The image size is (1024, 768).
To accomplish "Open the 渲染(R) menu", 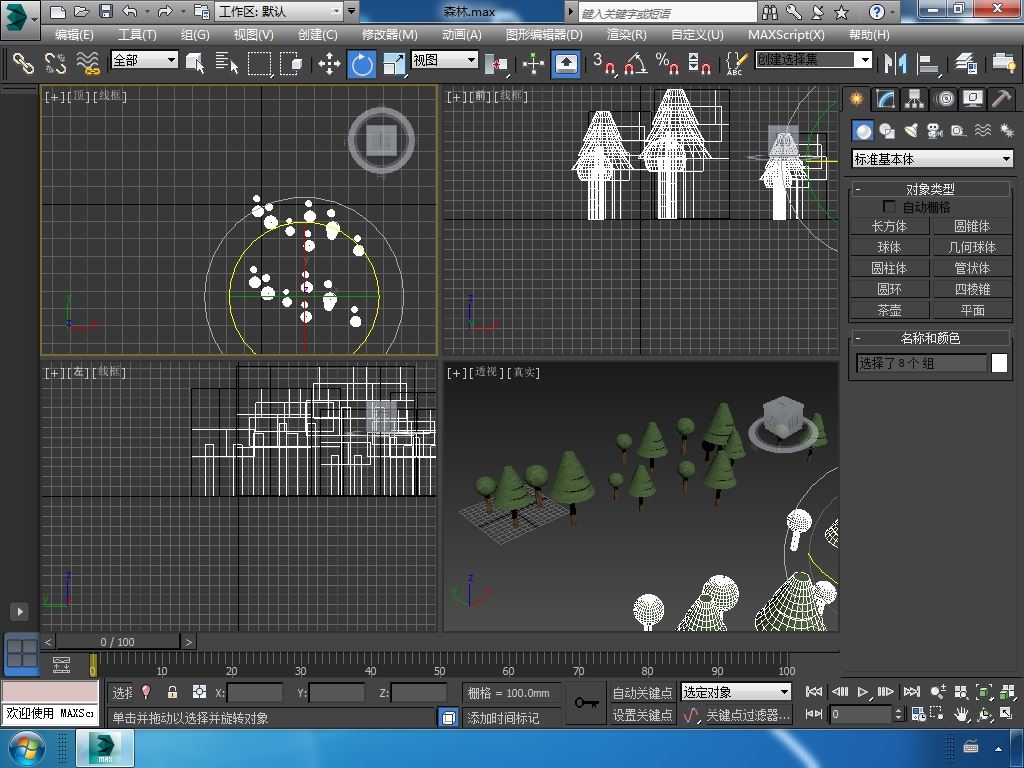I will (x=626, y=34).
